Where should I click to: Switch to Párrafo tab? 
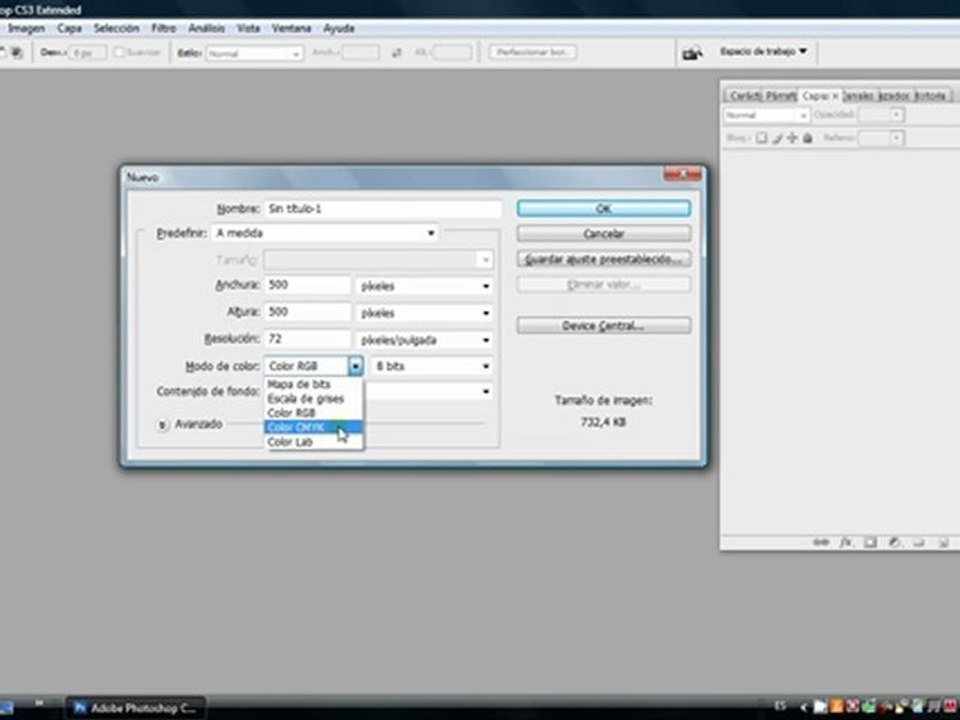(x=780, y=96)
